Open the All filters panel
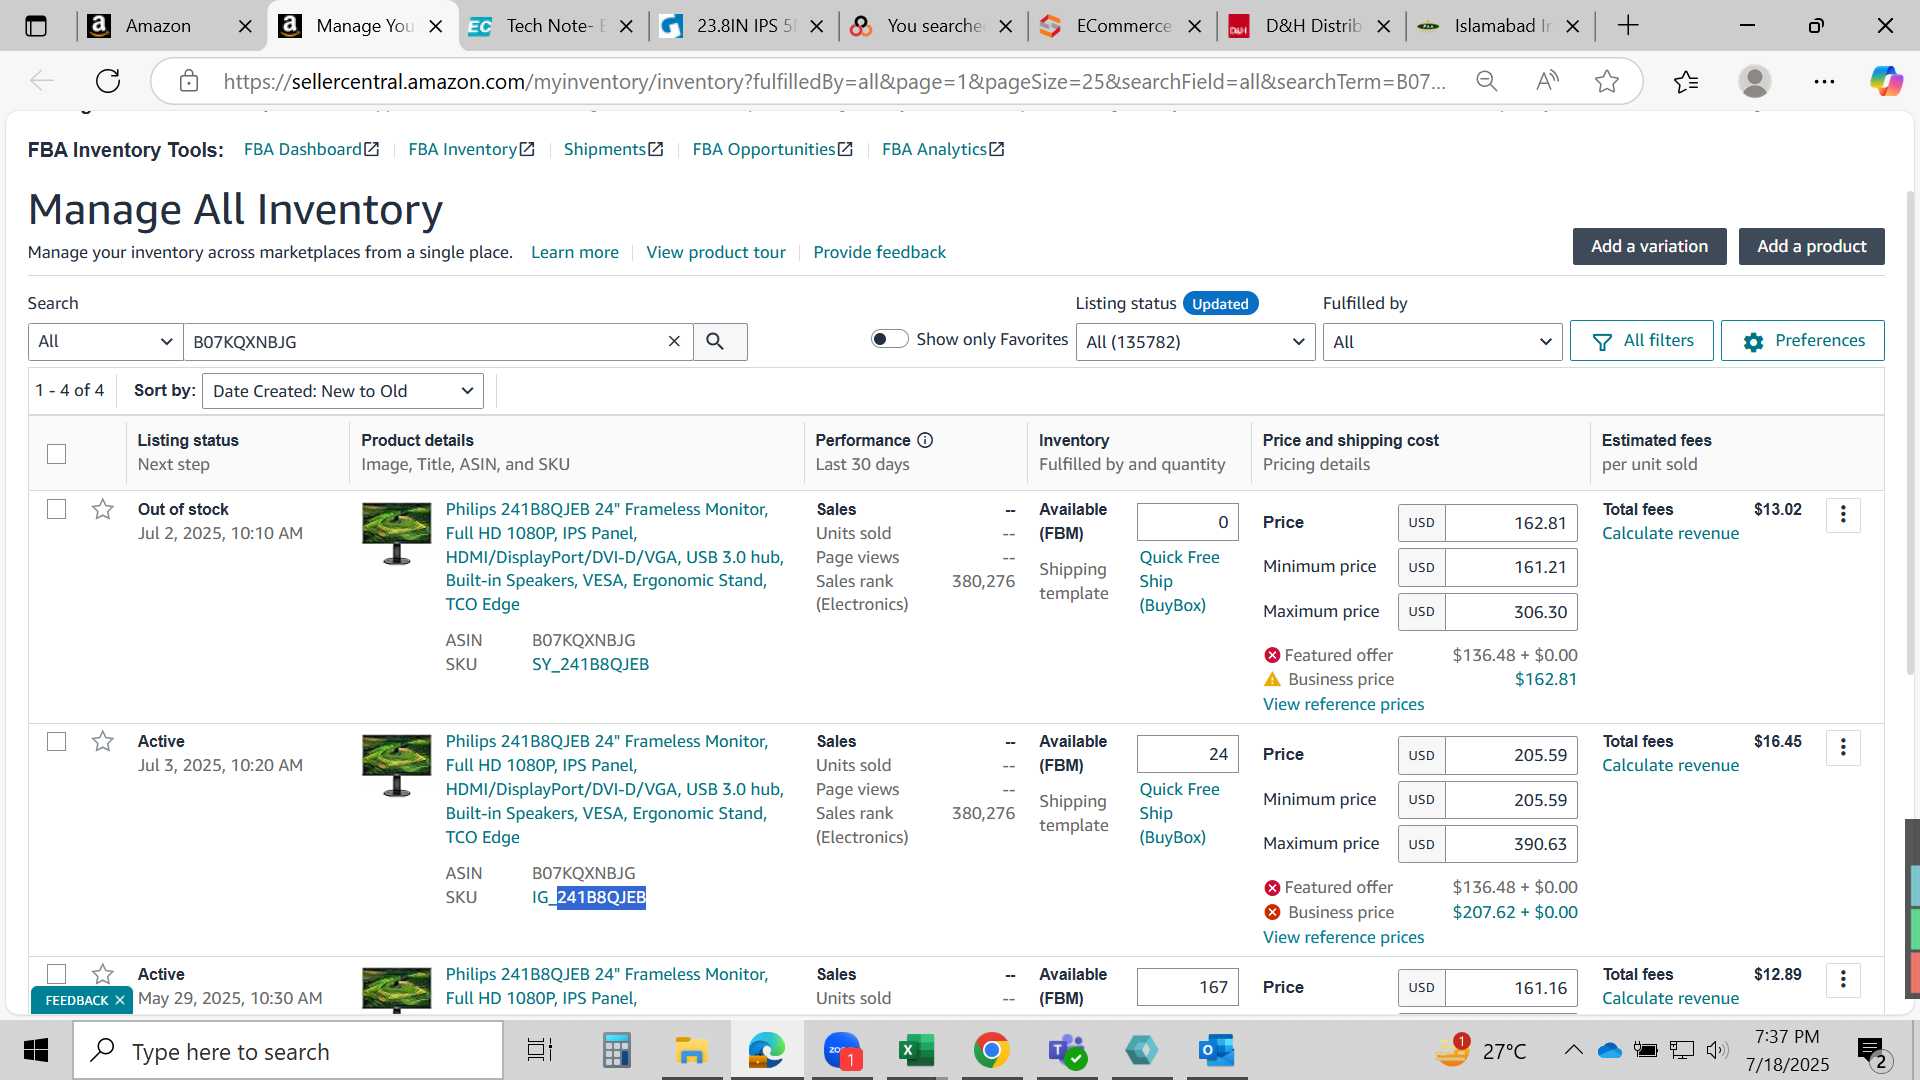Image resolution: width=1920 pixels, height=1080 pixels. pos(1641,341)
